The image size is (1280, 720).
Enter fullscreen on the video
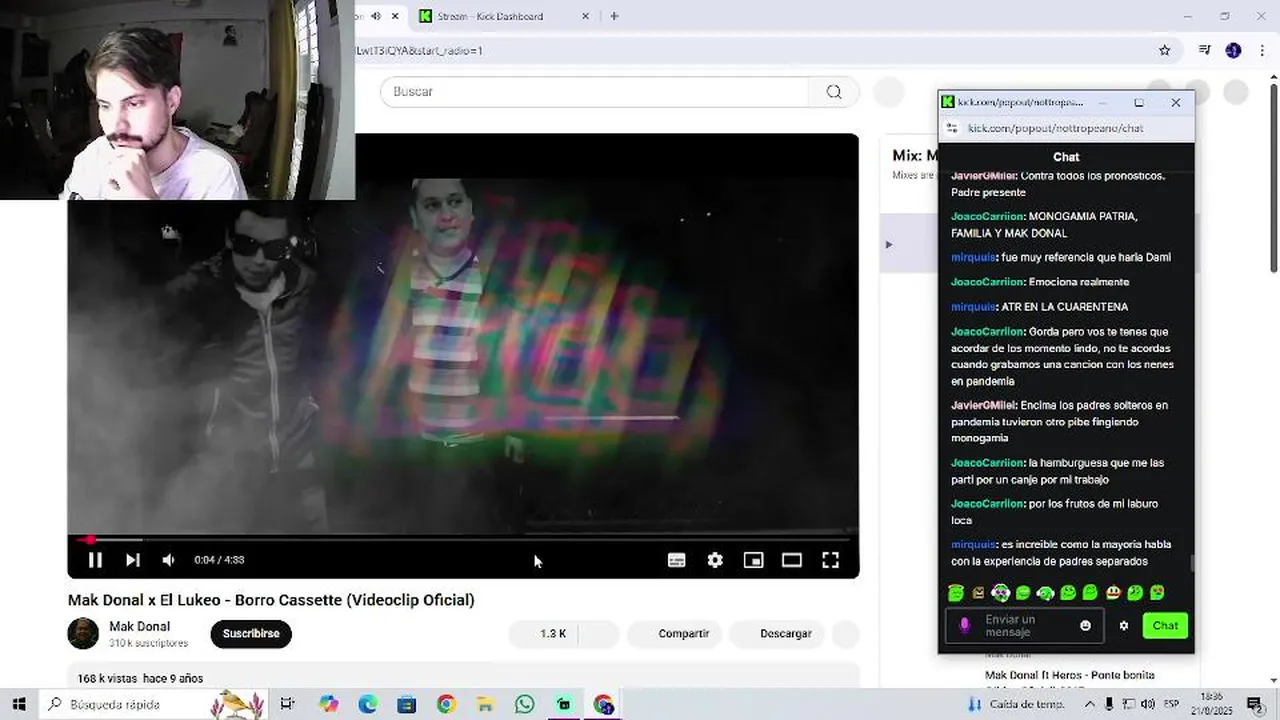pyautogui.click(x=831, y=560)
